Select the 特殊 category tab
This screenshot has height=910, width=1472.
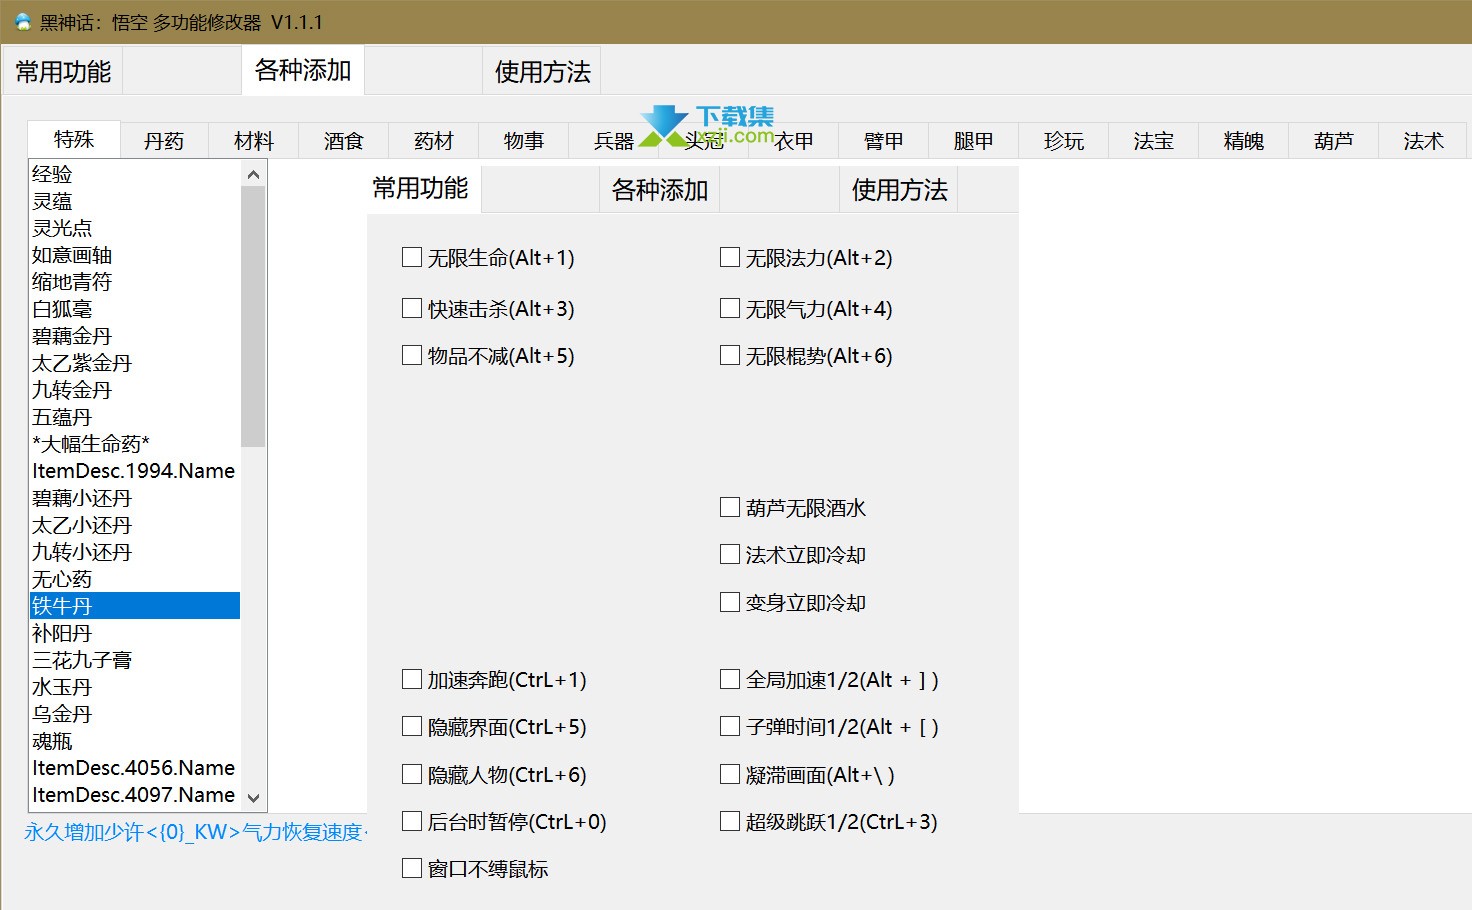[x=74, y=139]
